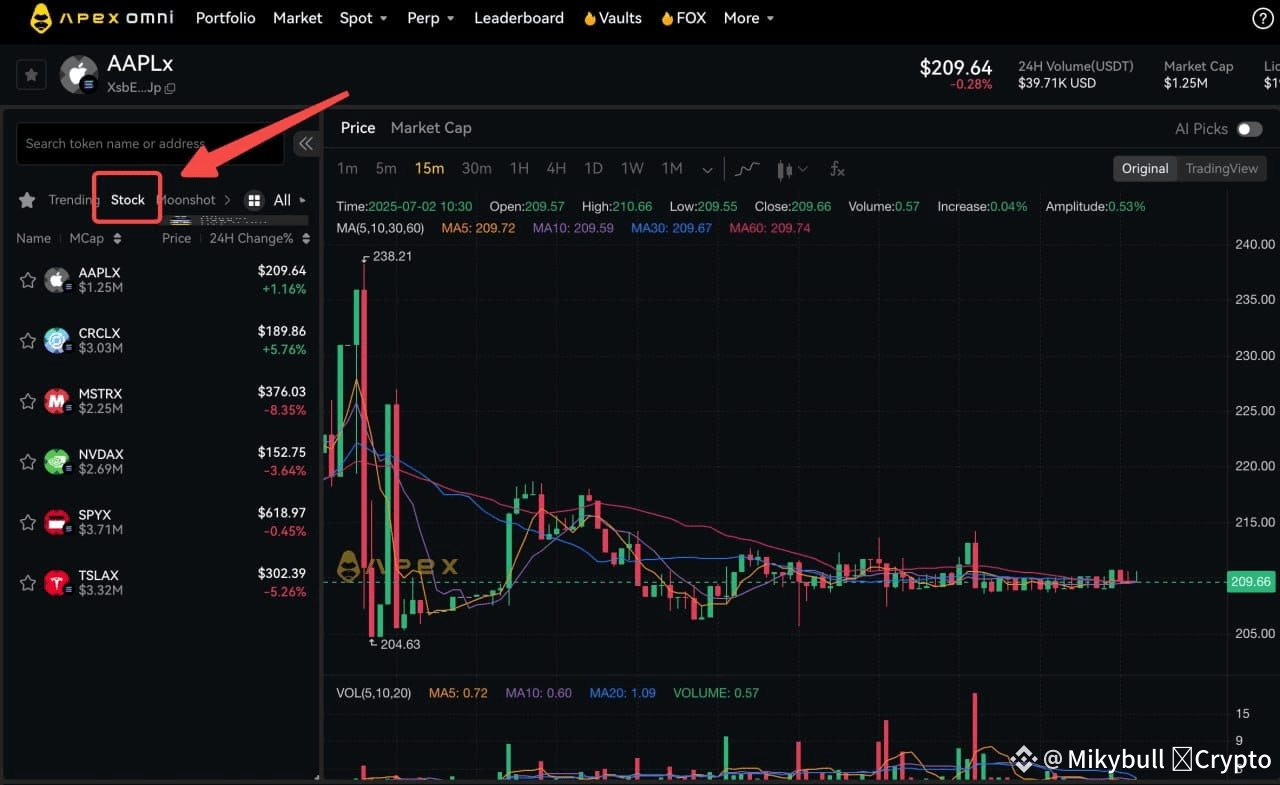Image resolution: width=1280 pixels, height=785 pixels.
Task: Open the fx indicators icon
Action: (x=837, y=169)
